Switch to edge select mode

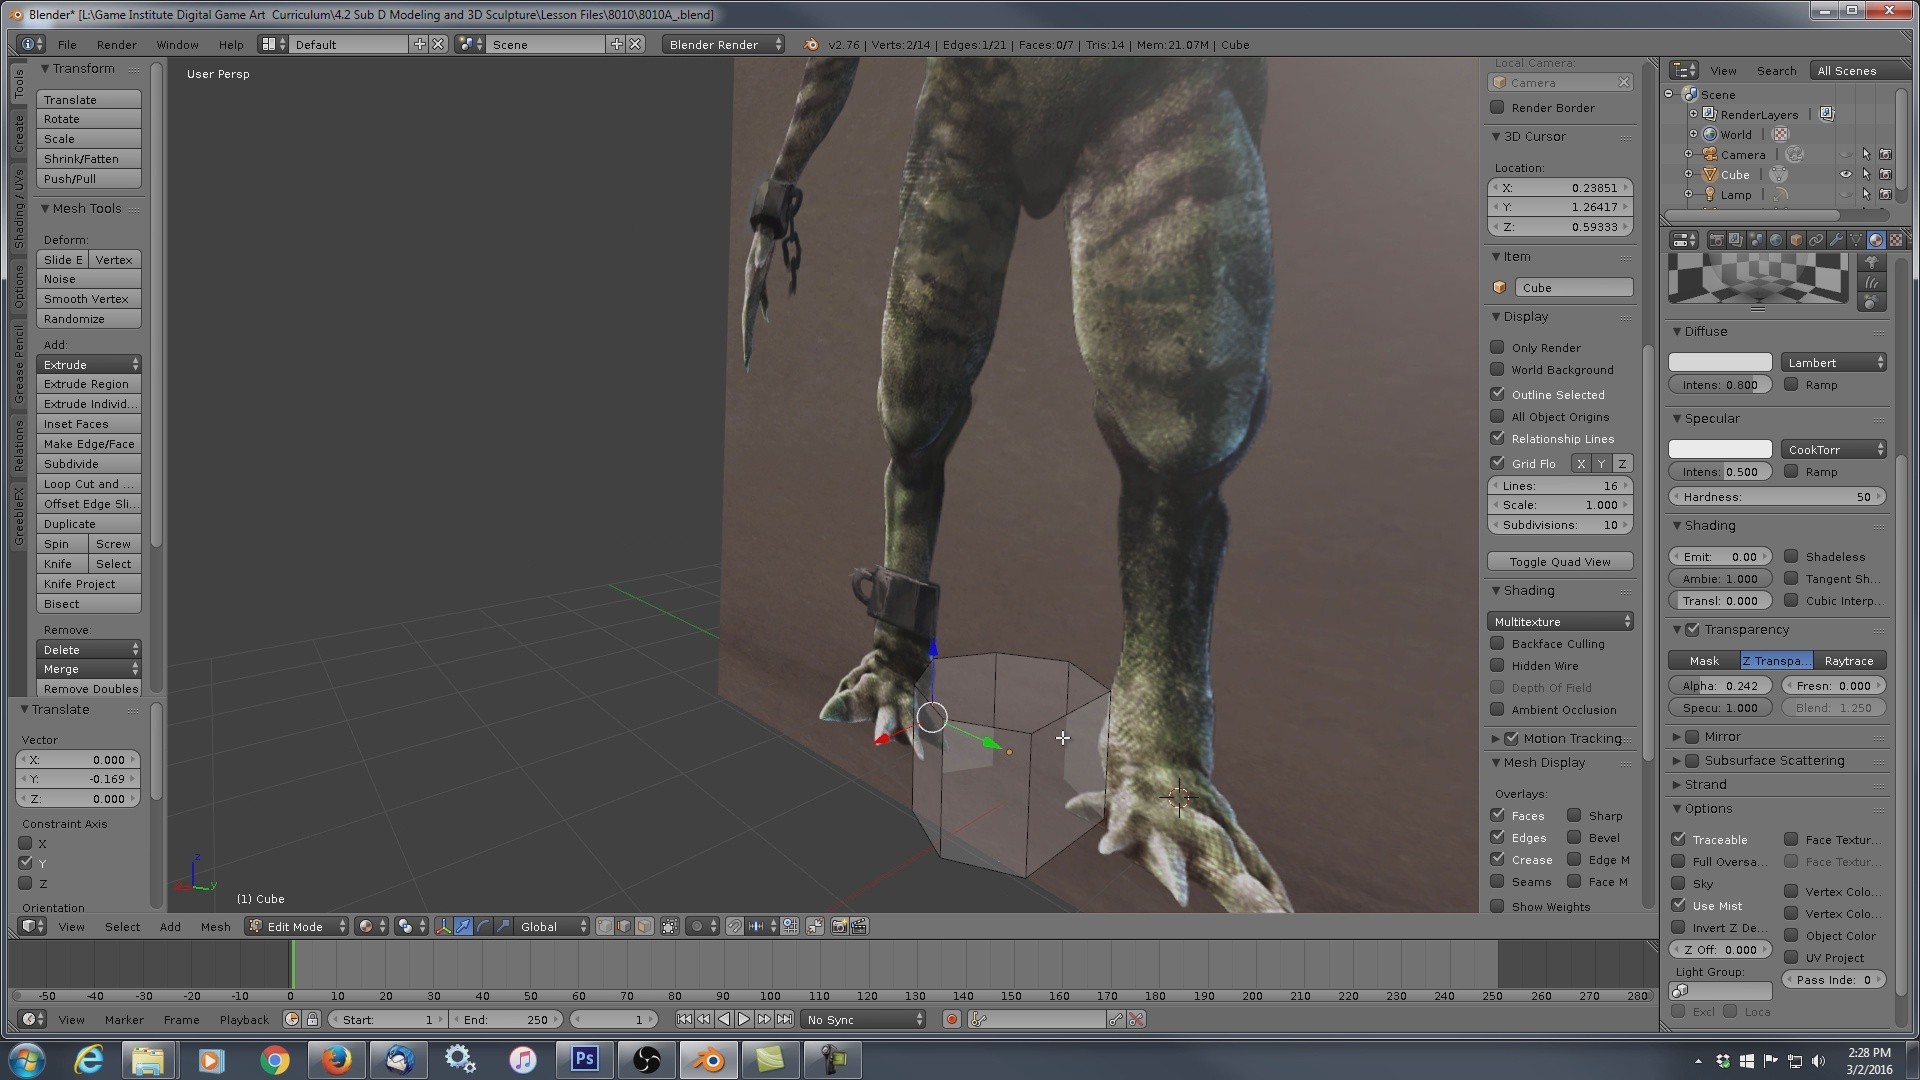[624, 927]
